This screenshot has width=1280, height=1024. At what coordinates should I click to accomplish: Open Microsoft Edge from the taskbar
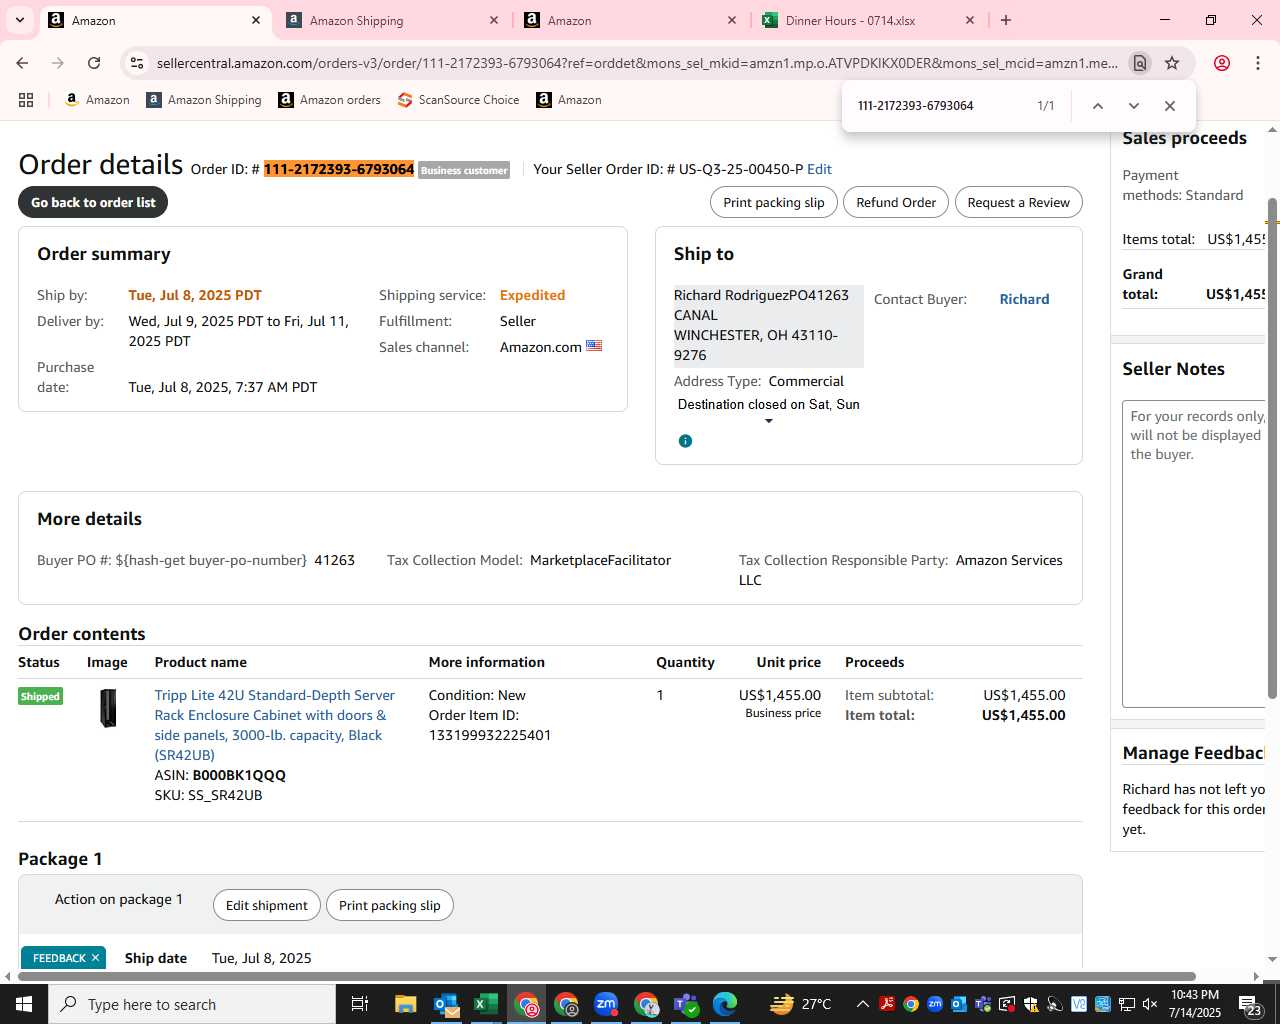click(x=725, y=1004)
